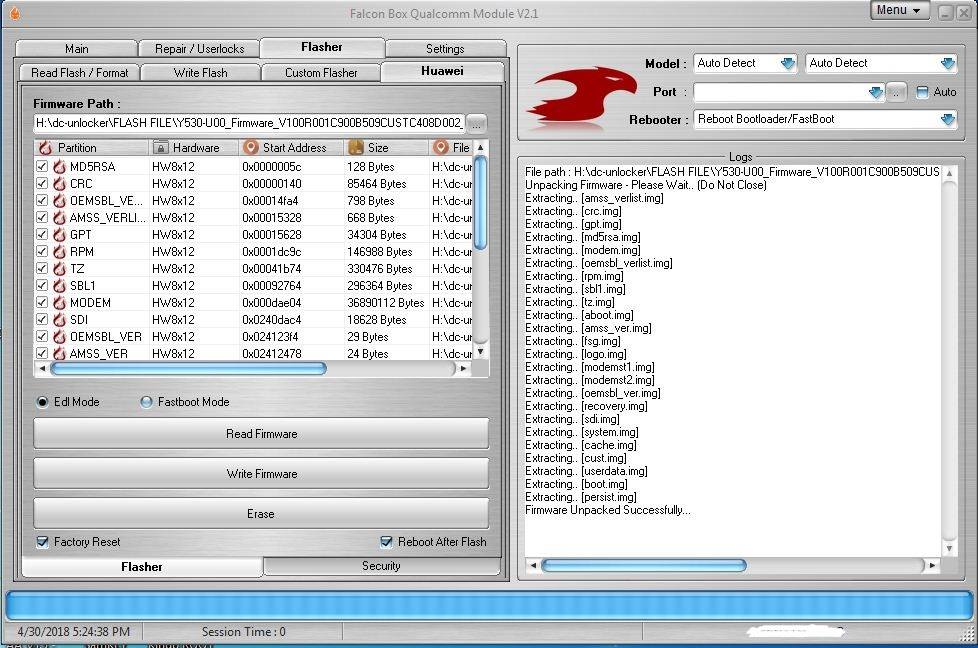
Task: Click the Partition column header icon
Action: (45, 148)
